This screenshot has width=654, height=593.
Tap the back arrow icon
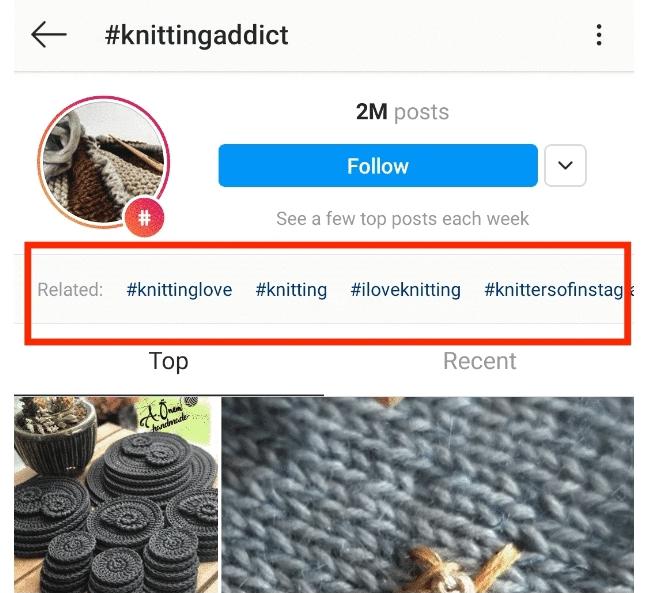pyautogui.click(x=48, y=35)
